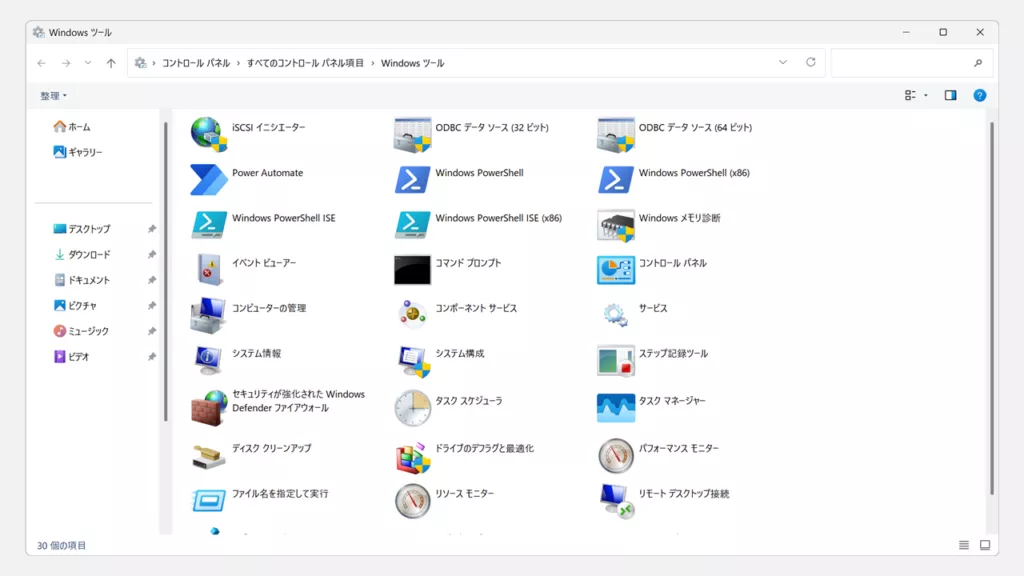The width and height of the screenshot is (1024, 576).
Task: Select the リモート デスクトップ接続 icon
Action: coord(615,500)
